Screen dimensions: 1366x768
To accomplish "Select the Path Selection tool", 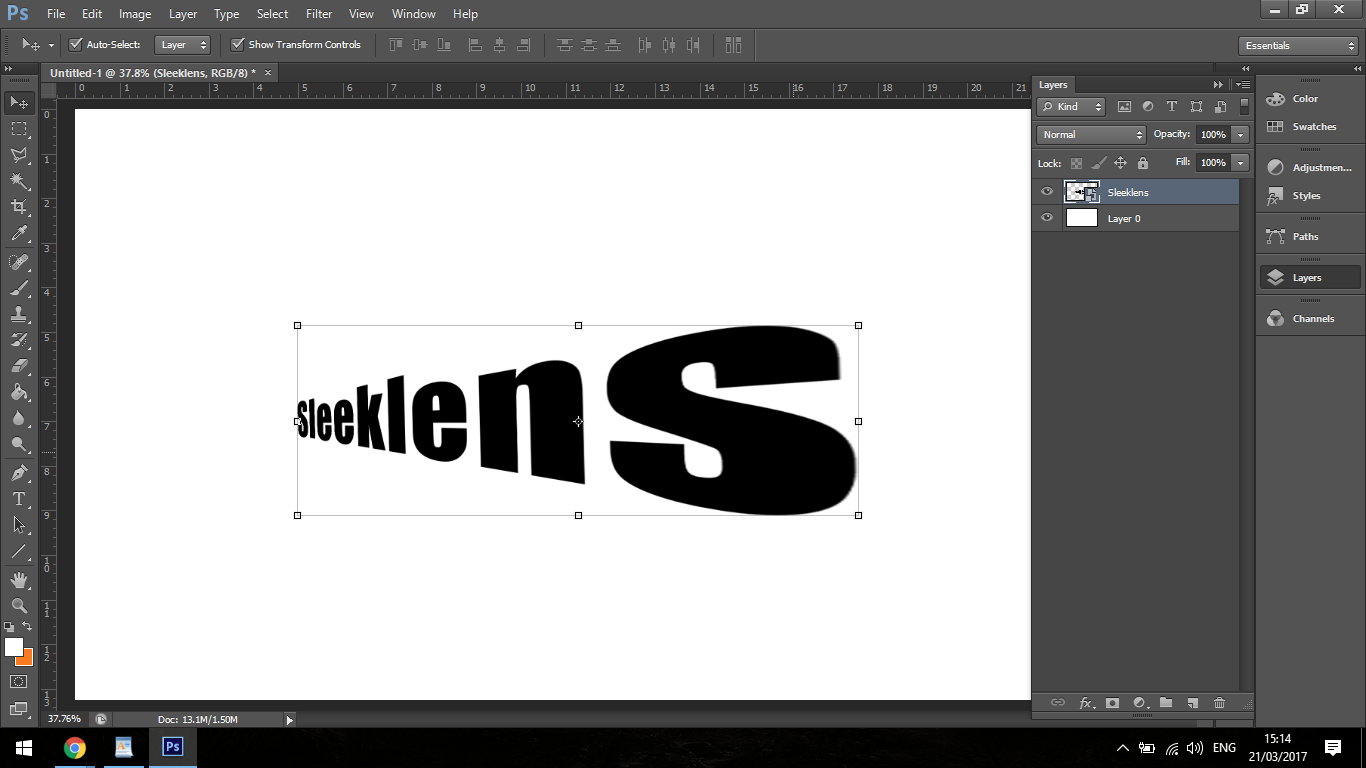I will [x=19, y=525].
